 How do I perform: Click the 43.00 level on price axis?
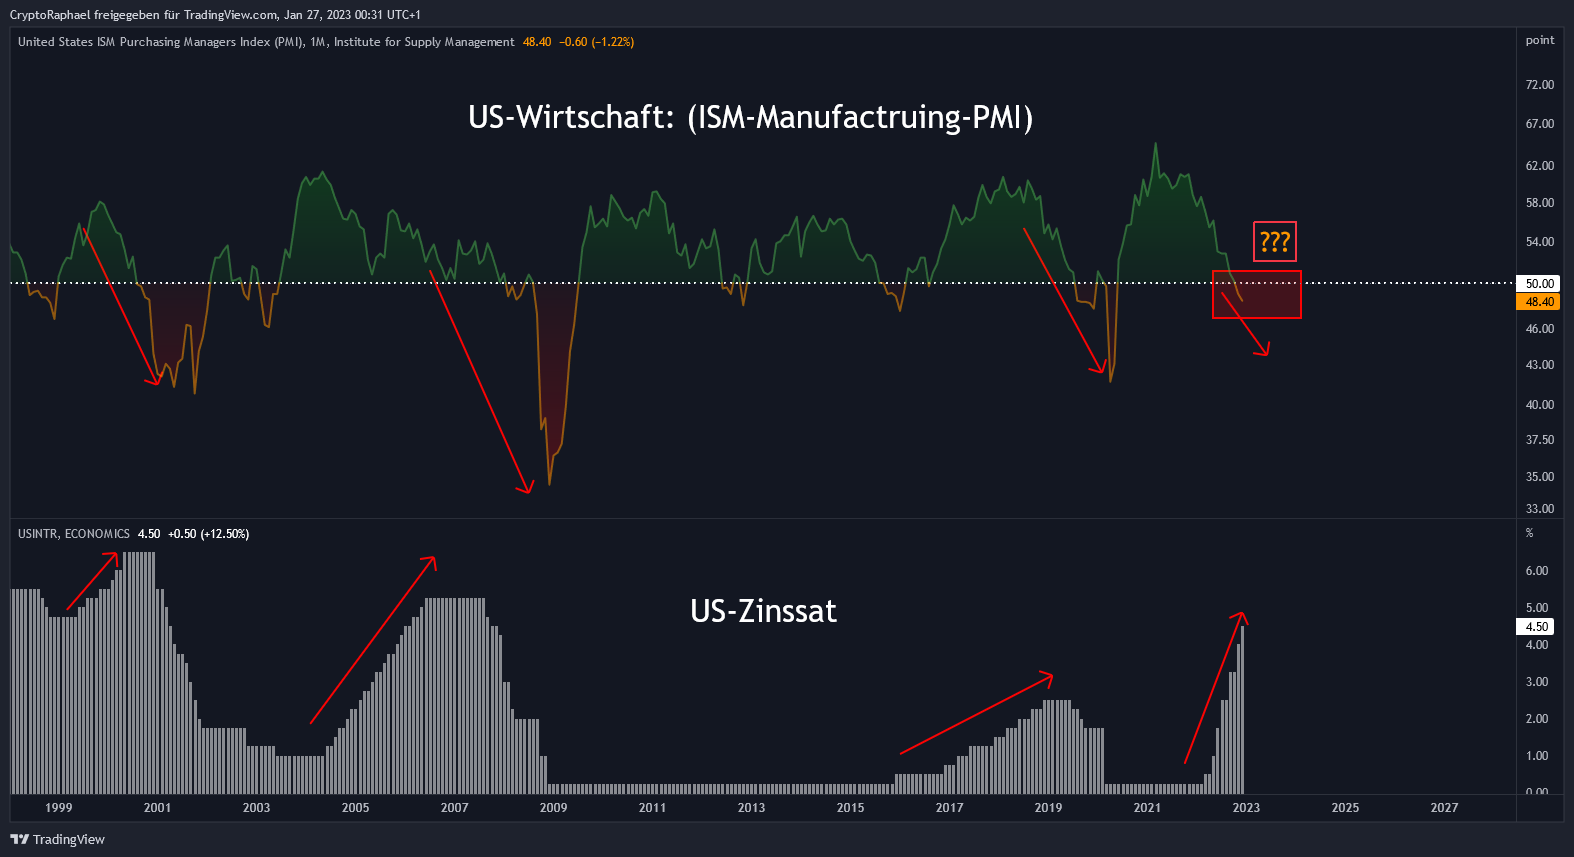(x=1540, y=365)
